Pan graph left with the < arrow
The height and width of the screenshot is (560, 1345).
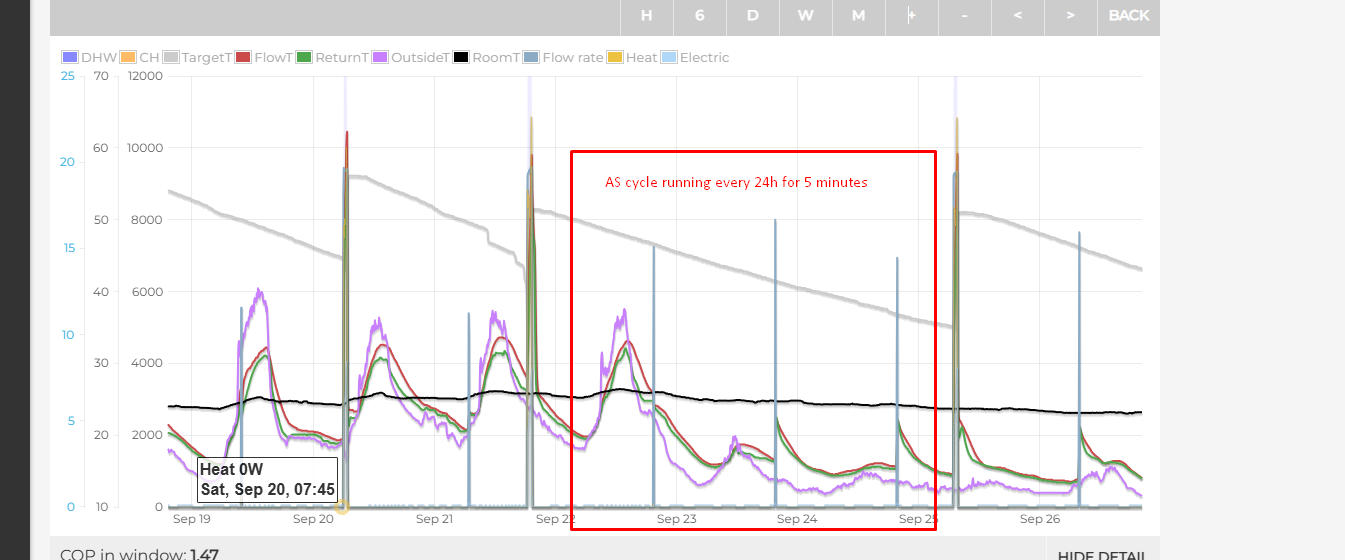[x=1017, y=16]
